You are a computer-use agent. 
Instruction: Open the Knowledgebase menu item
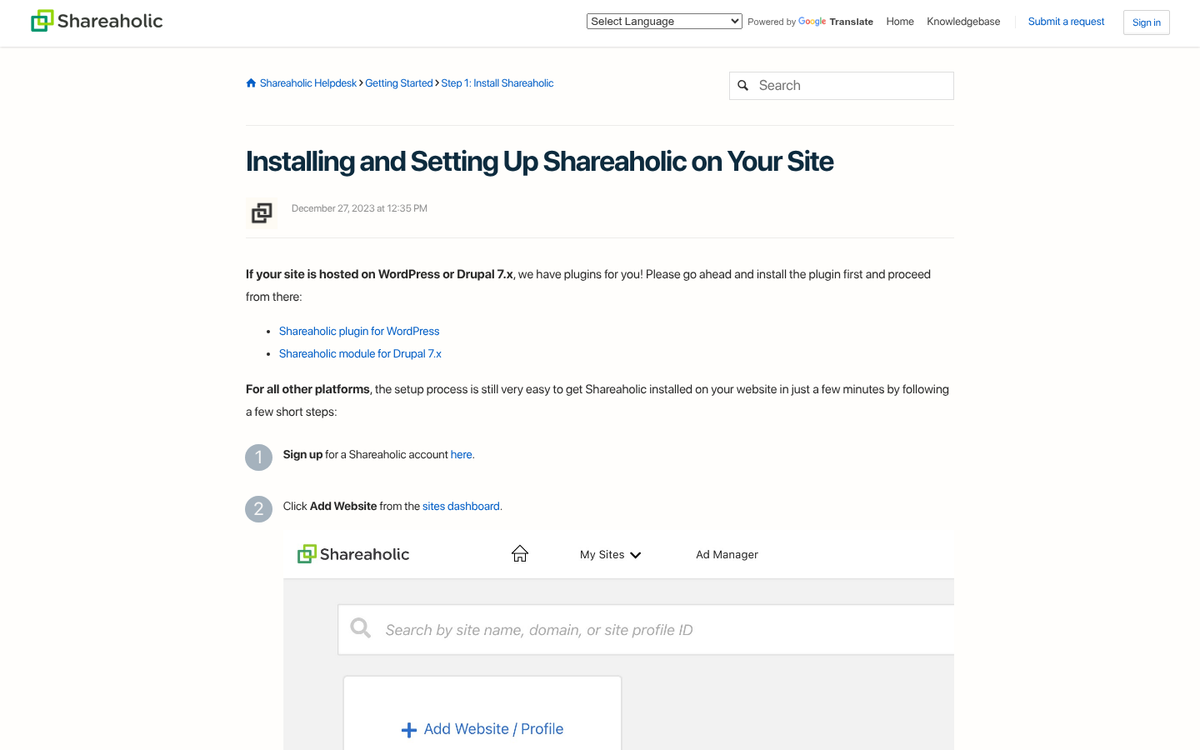tap(963, 21)
